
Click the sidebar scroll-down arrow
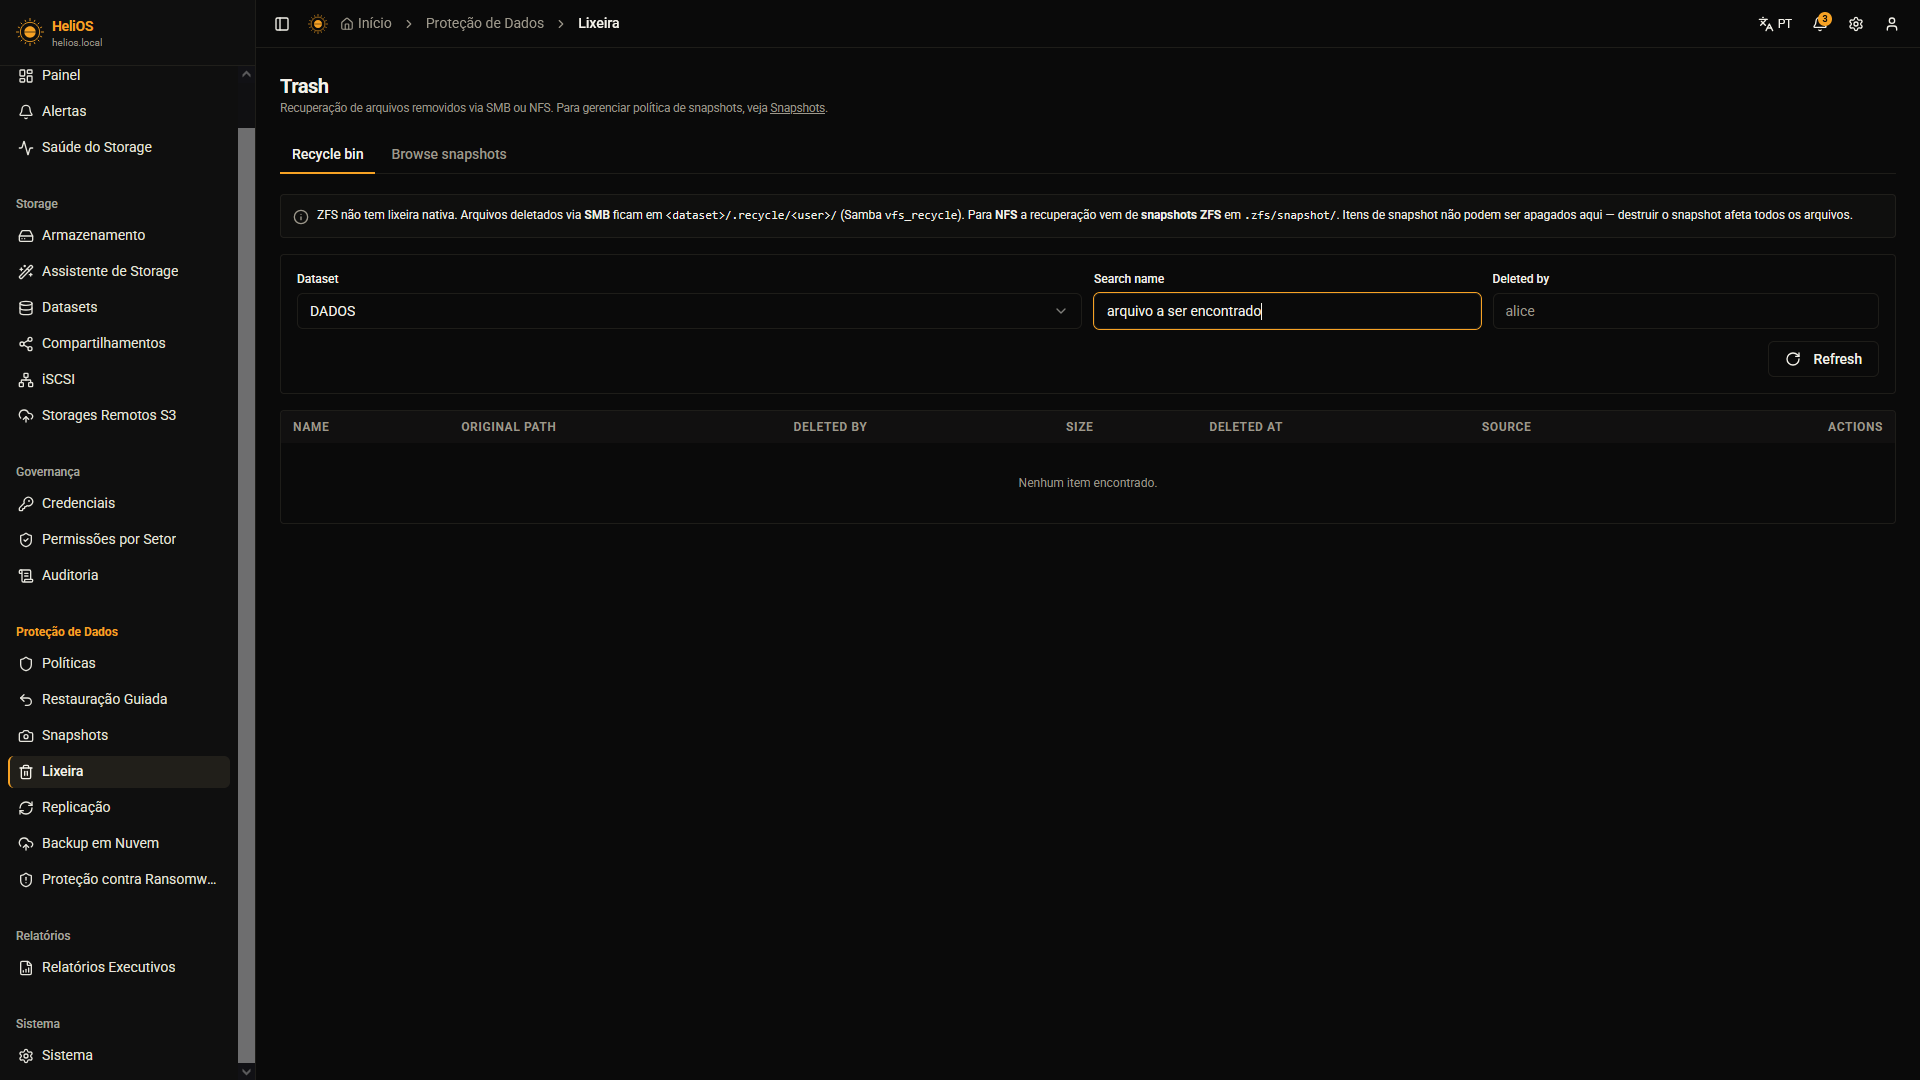point(246,1072)
